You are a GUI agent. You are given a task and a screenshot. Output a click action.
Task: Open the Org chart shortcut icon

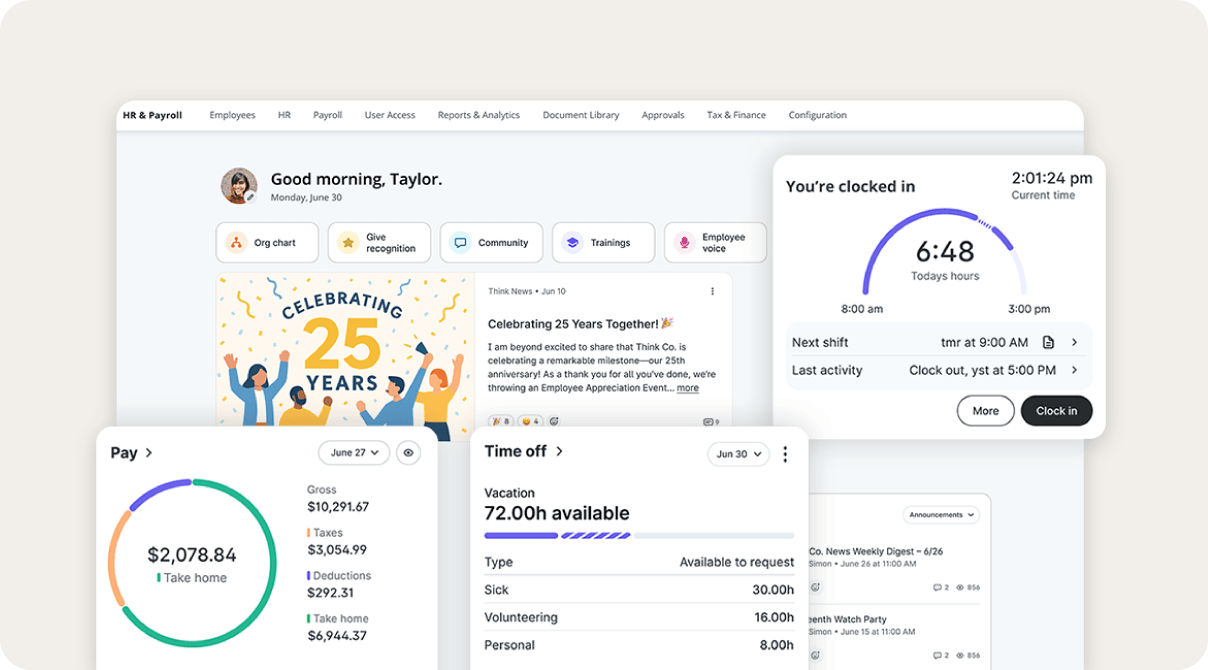click(236, 243)
